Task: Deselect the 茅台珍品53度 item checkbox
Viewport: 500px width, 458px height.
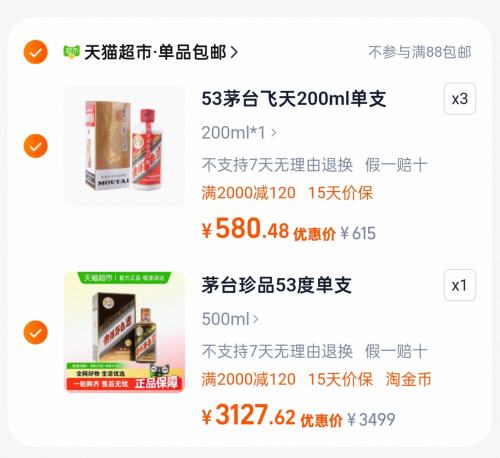Action: (36, 332)
